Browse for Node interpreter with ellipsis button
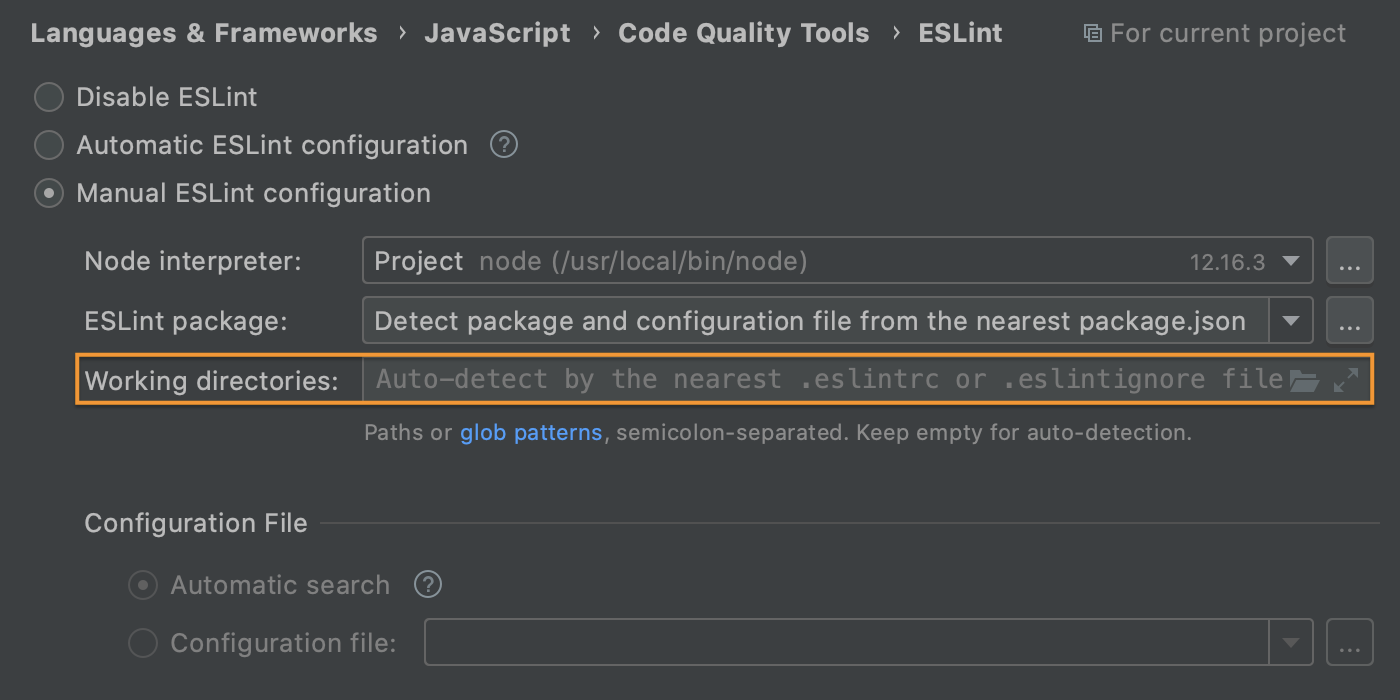 (x=1350, y=262)
